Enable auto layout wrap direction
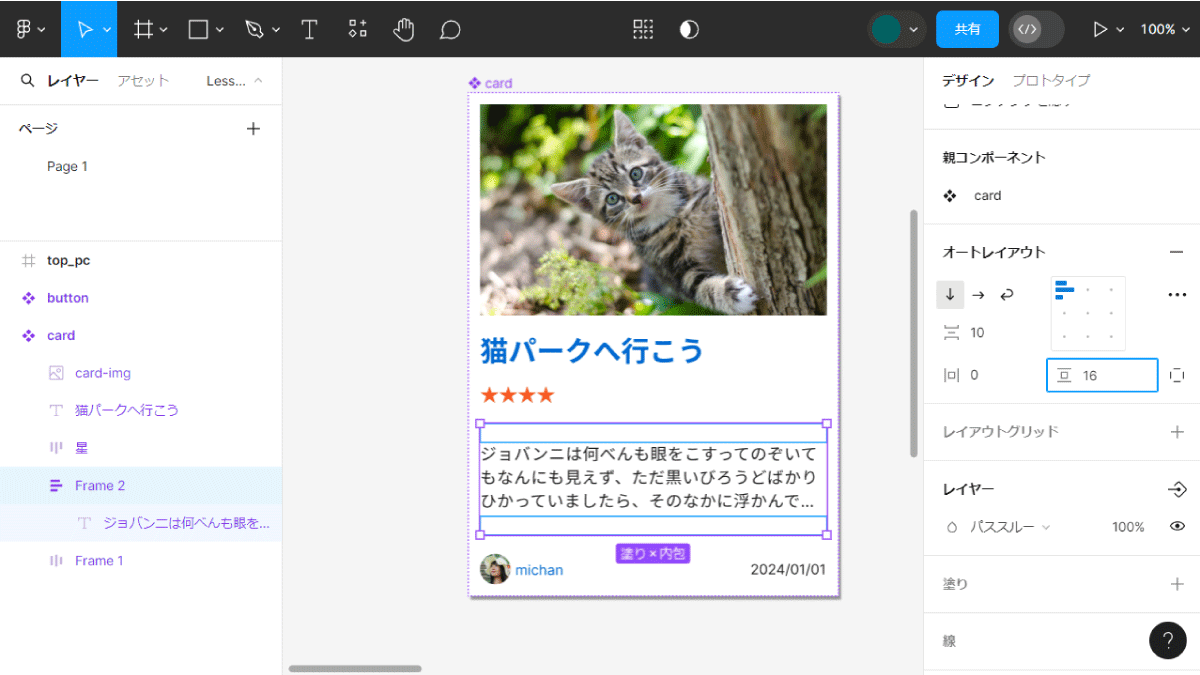1200x675 pixels. pos(1007,295)
